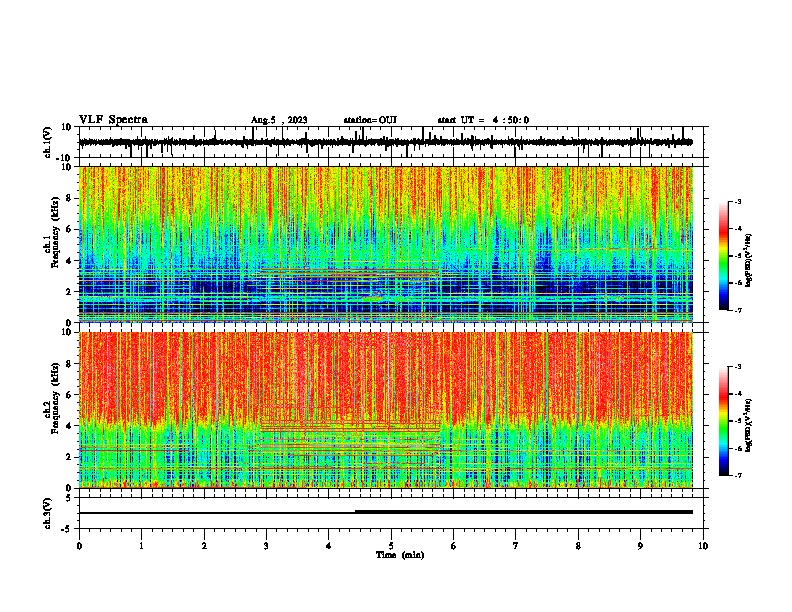
Task: Click the "9" tick on Time axis
Action: [640, 546]
